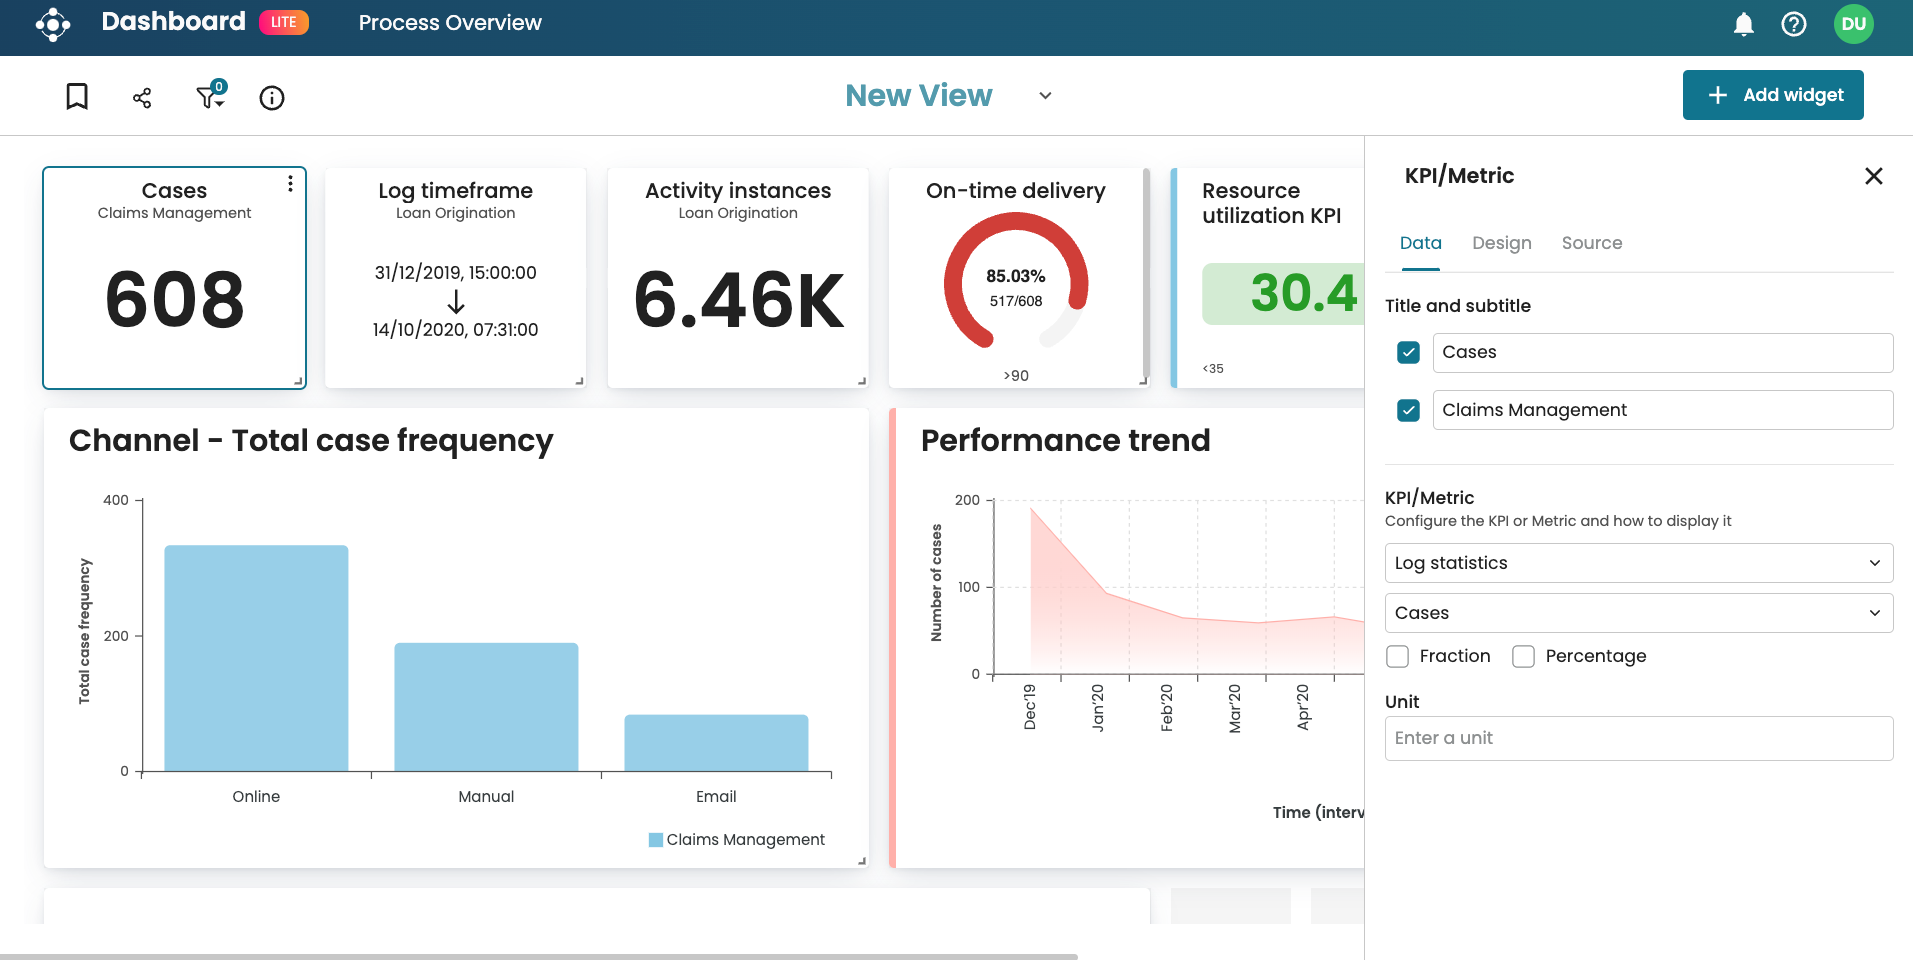1913x960 pixels.
Task: Open the help question mark icon
Action: click(1794, 24)
